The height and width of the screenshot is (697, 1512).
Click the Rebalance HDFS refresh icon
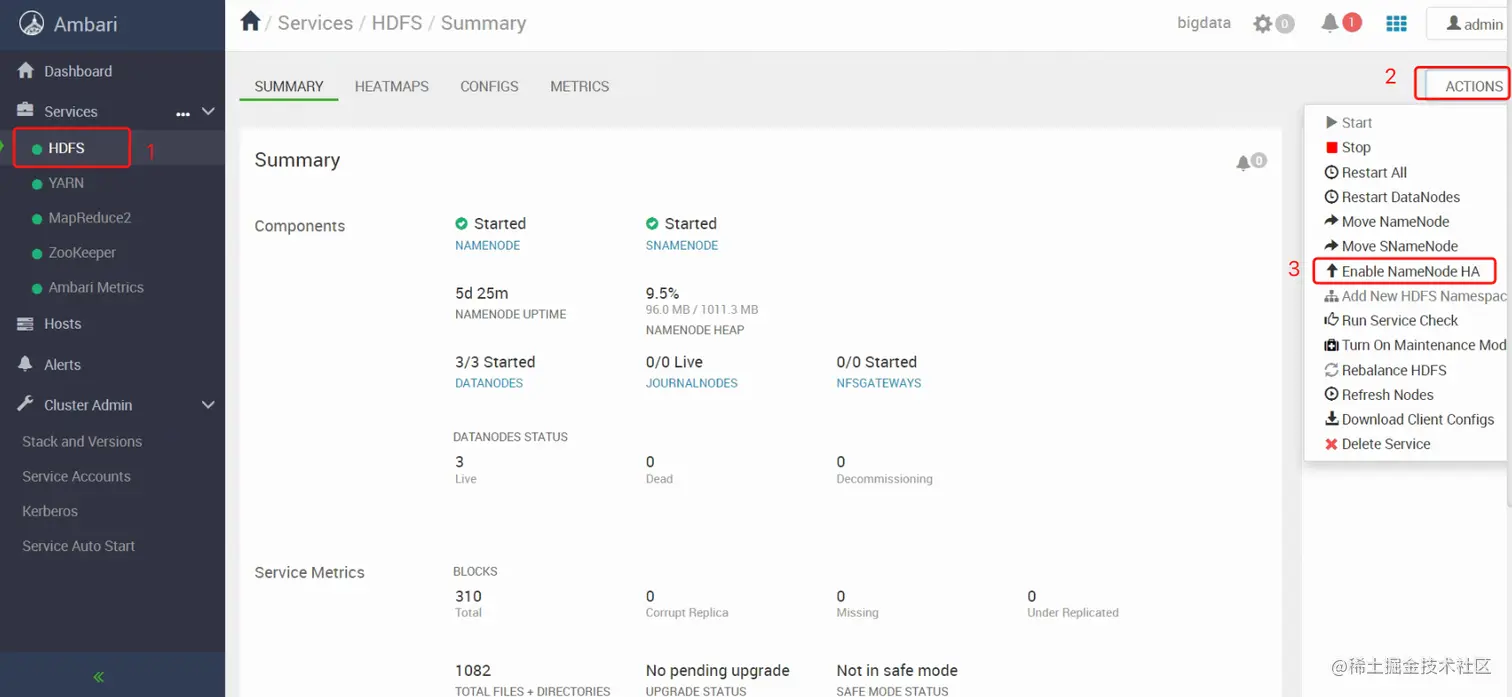pyautogui.click(x=1331, y=370)
